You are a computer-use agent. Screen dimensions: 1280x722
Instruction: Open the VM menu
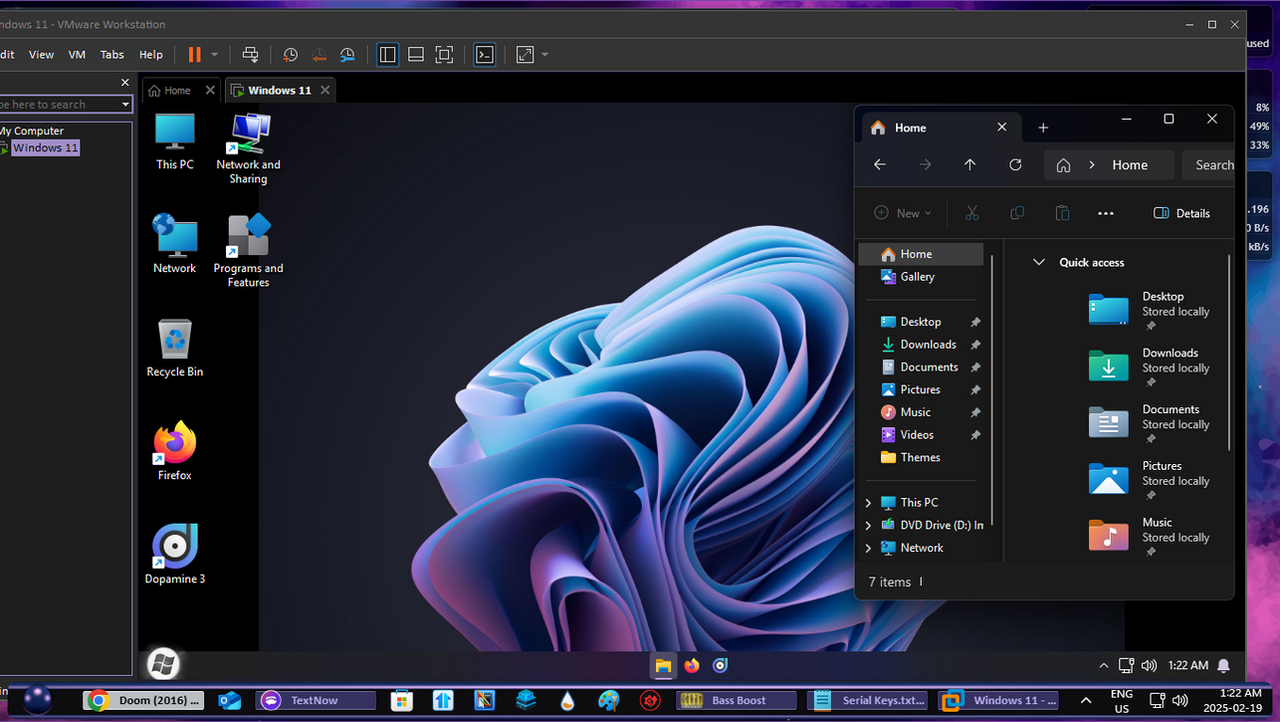pos(77,55)
